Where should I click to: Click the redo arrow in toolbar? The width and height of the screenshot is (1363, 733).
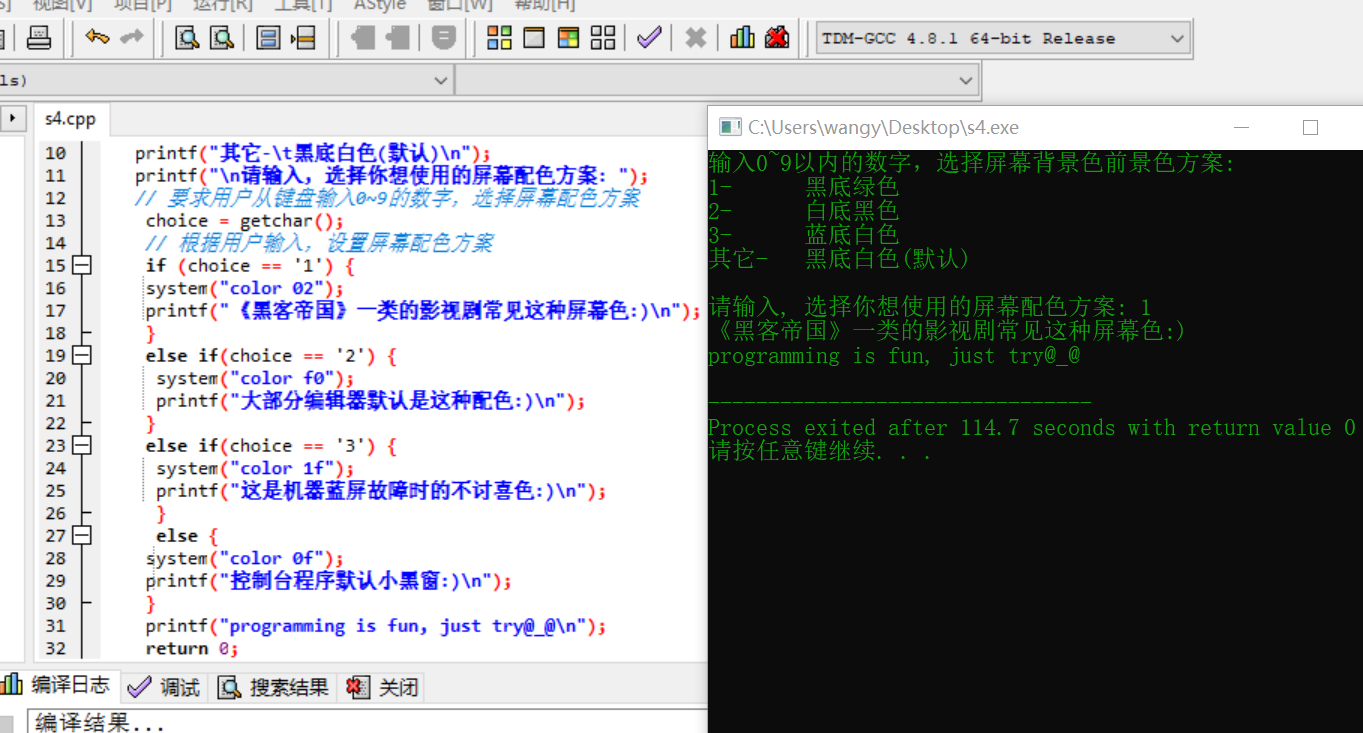pos(131,38)
